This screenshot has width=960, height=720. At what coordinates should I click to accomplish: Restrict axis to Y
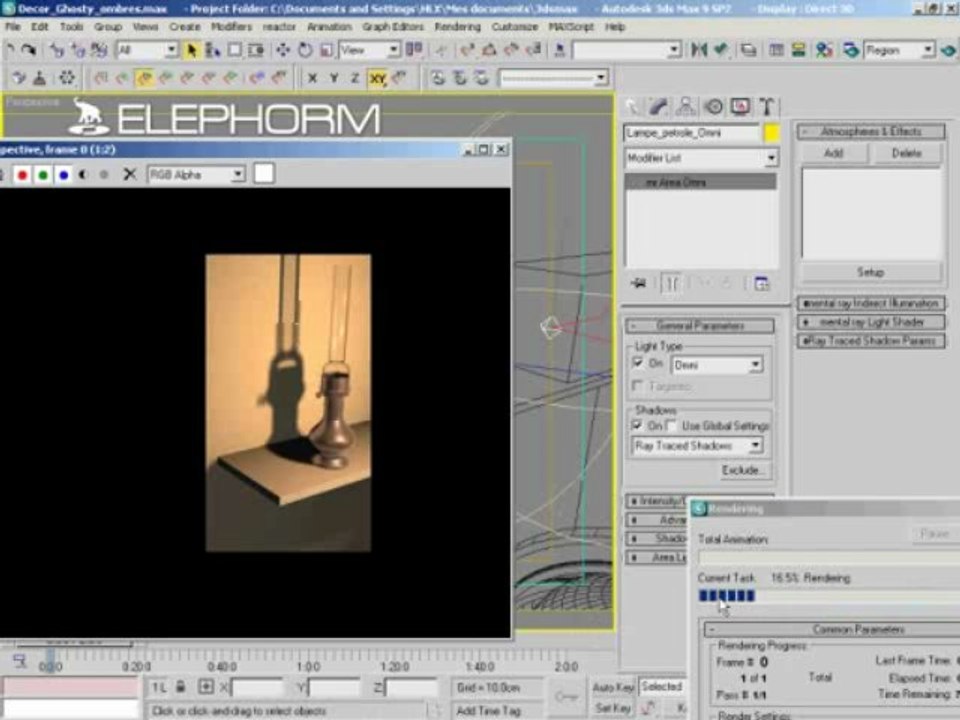(334, 78)
